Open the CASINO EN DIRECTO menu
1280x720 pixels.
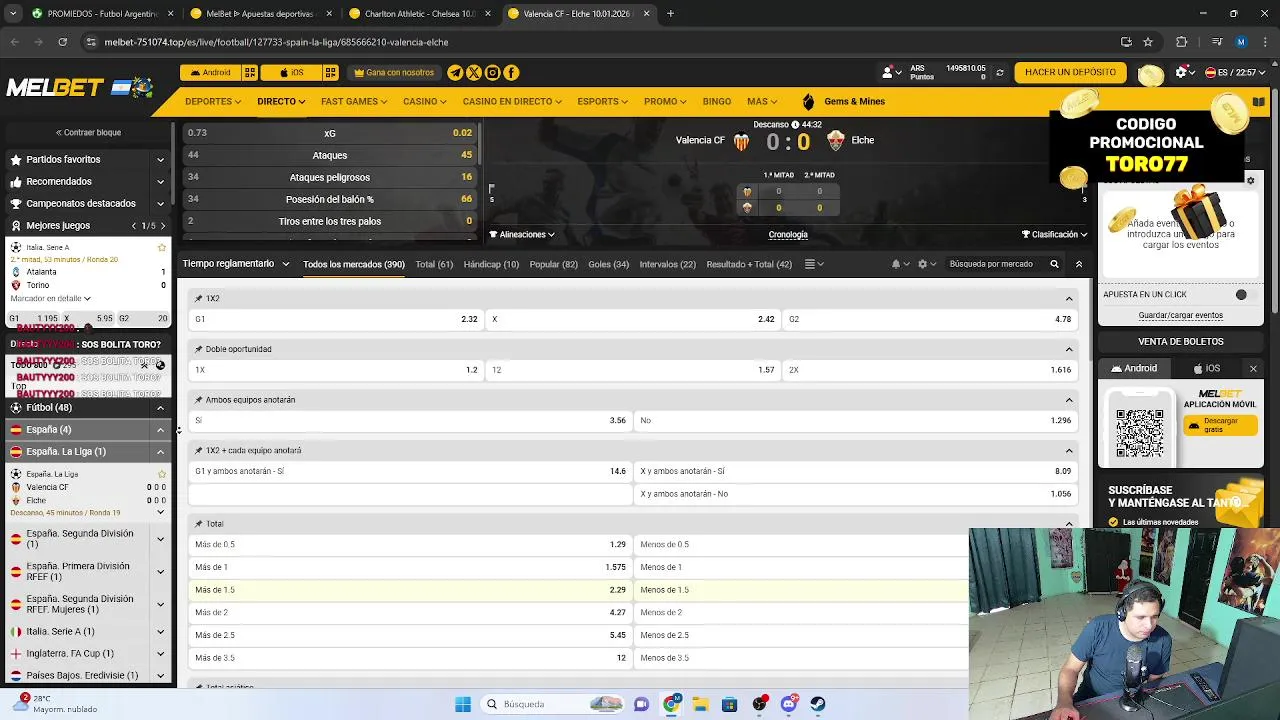512,101
